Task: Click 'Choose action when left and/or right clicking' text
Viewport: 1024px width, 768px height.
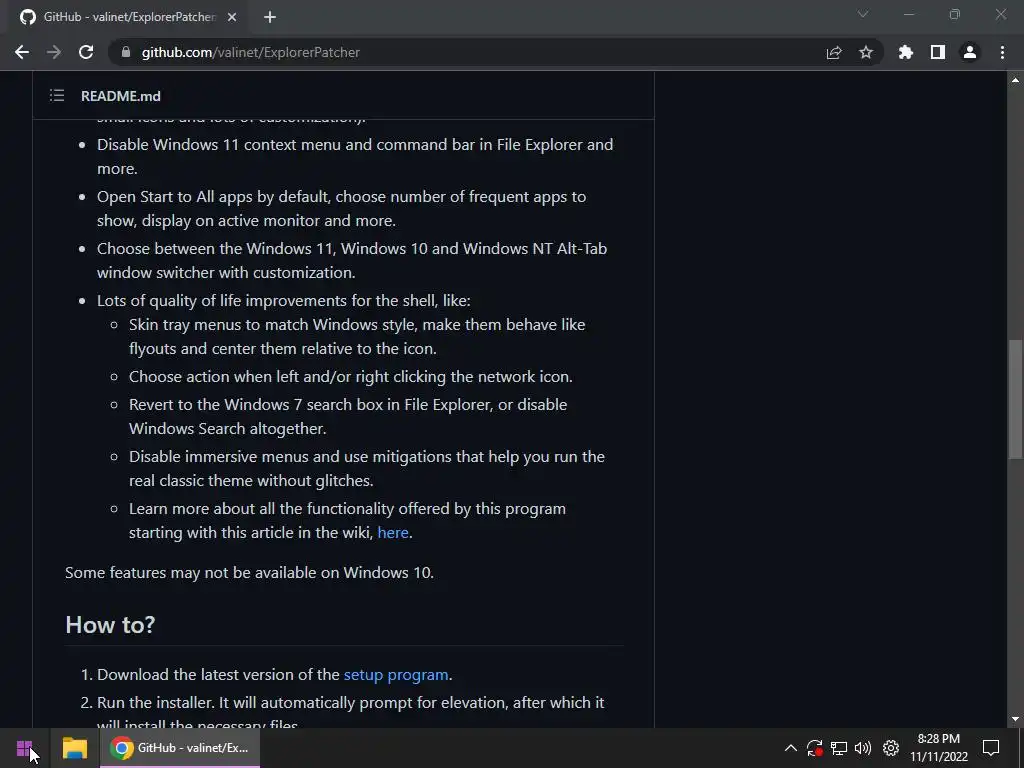Action: (x=351, y=377)
